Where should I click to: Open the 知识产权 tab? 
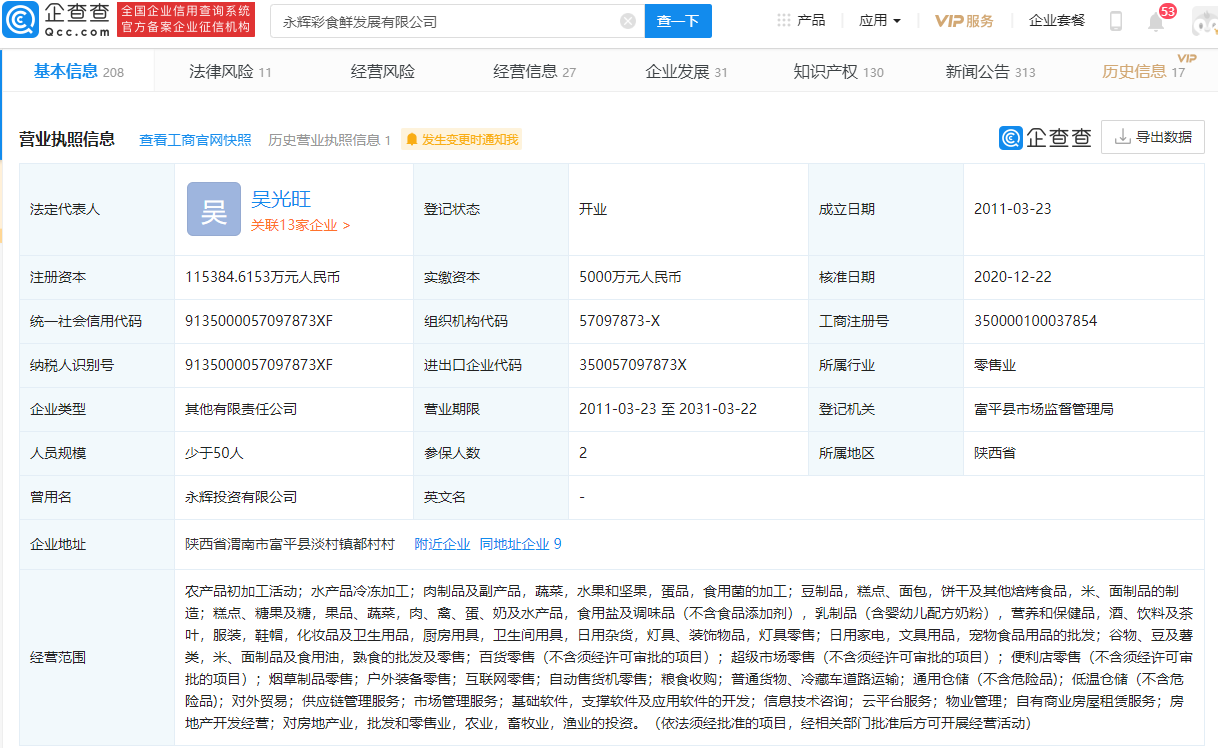pyautogui.click(x=838, y=72)
